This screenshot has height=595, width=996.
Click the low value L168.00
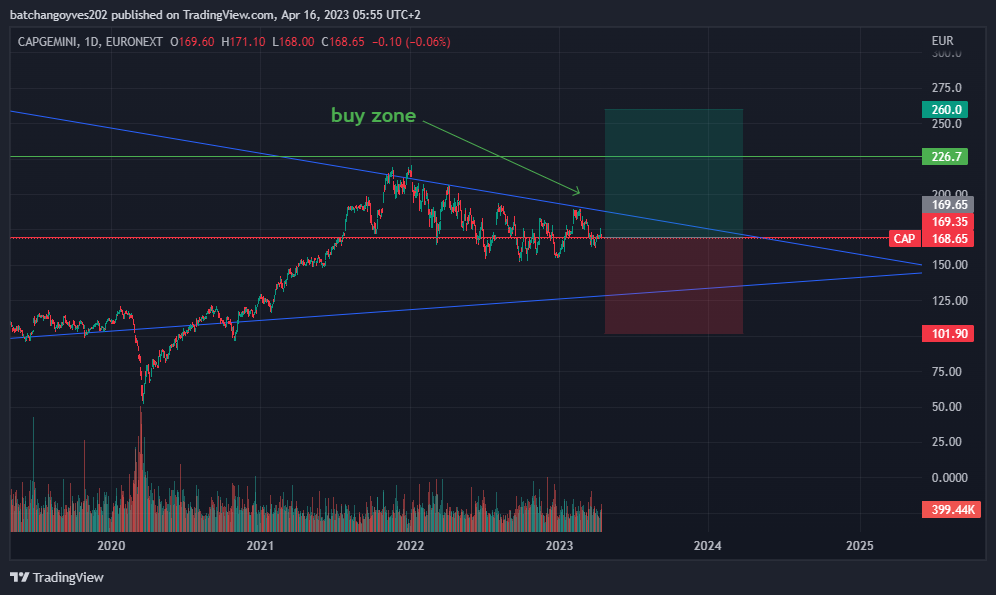click(x=293, y=42)
